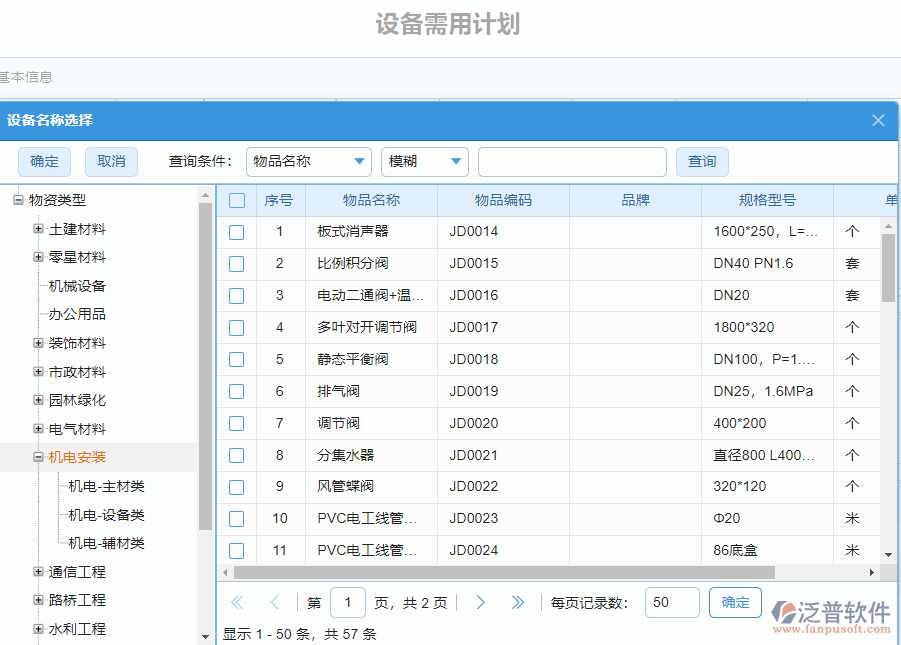
Task: Click the 查询 search button
Action: click(x=701, y=161)
